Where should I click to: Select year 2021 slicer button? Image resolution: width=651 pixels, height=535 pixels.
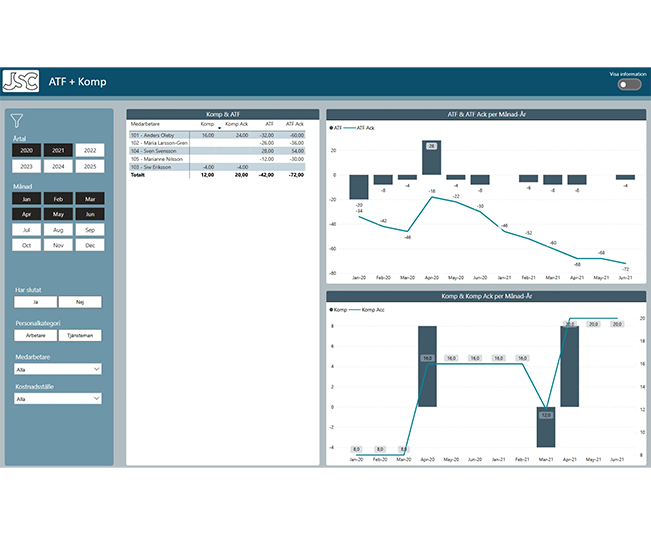tap(58, 150)
